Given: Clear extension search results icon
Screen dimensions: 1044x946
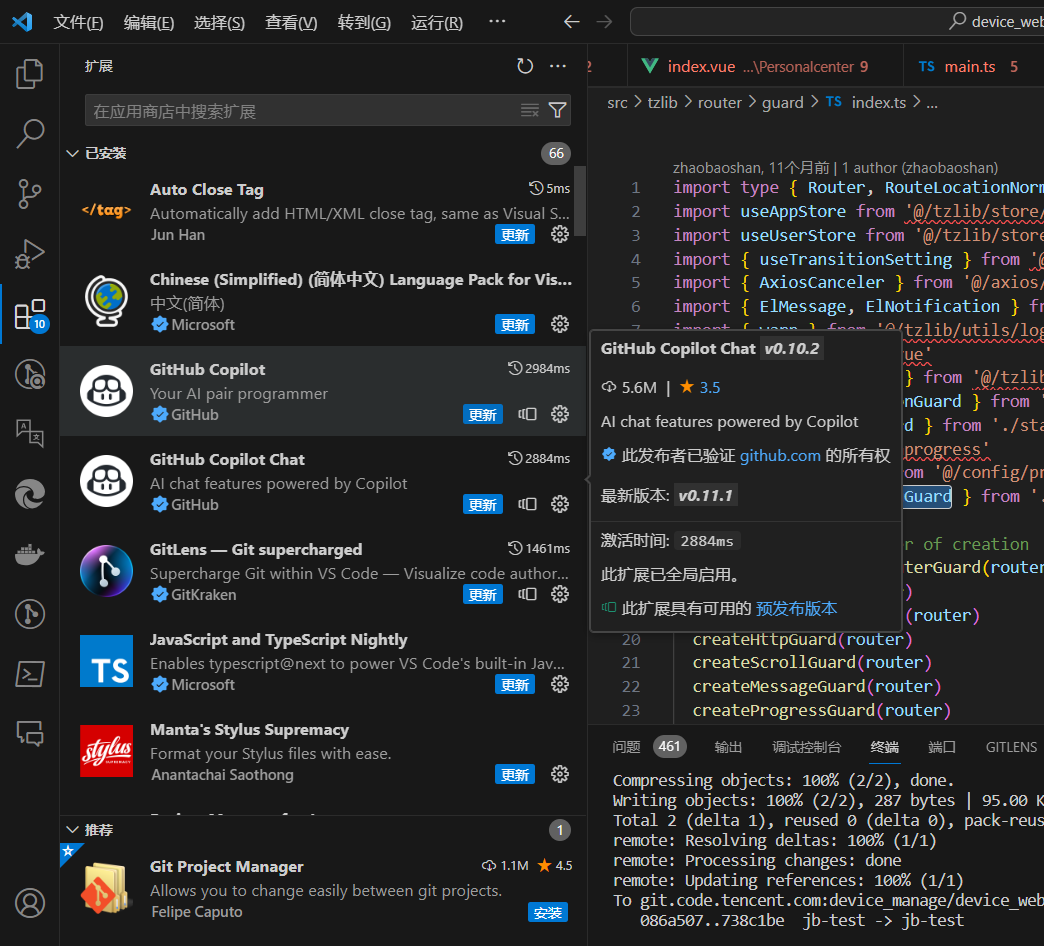Looking at the screenshot, I should coord(530,110).
